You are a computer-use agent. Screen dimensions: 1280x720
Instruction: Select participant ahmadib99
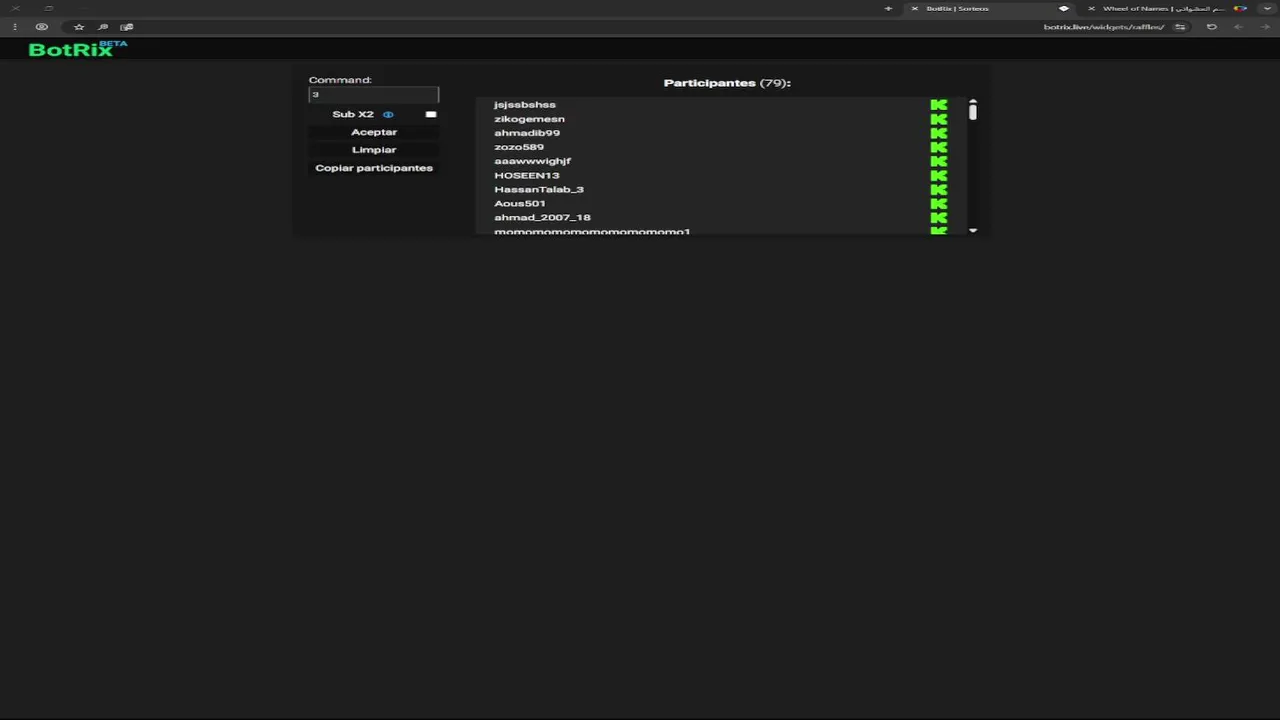pyautogui.click(x=527, y=133)
